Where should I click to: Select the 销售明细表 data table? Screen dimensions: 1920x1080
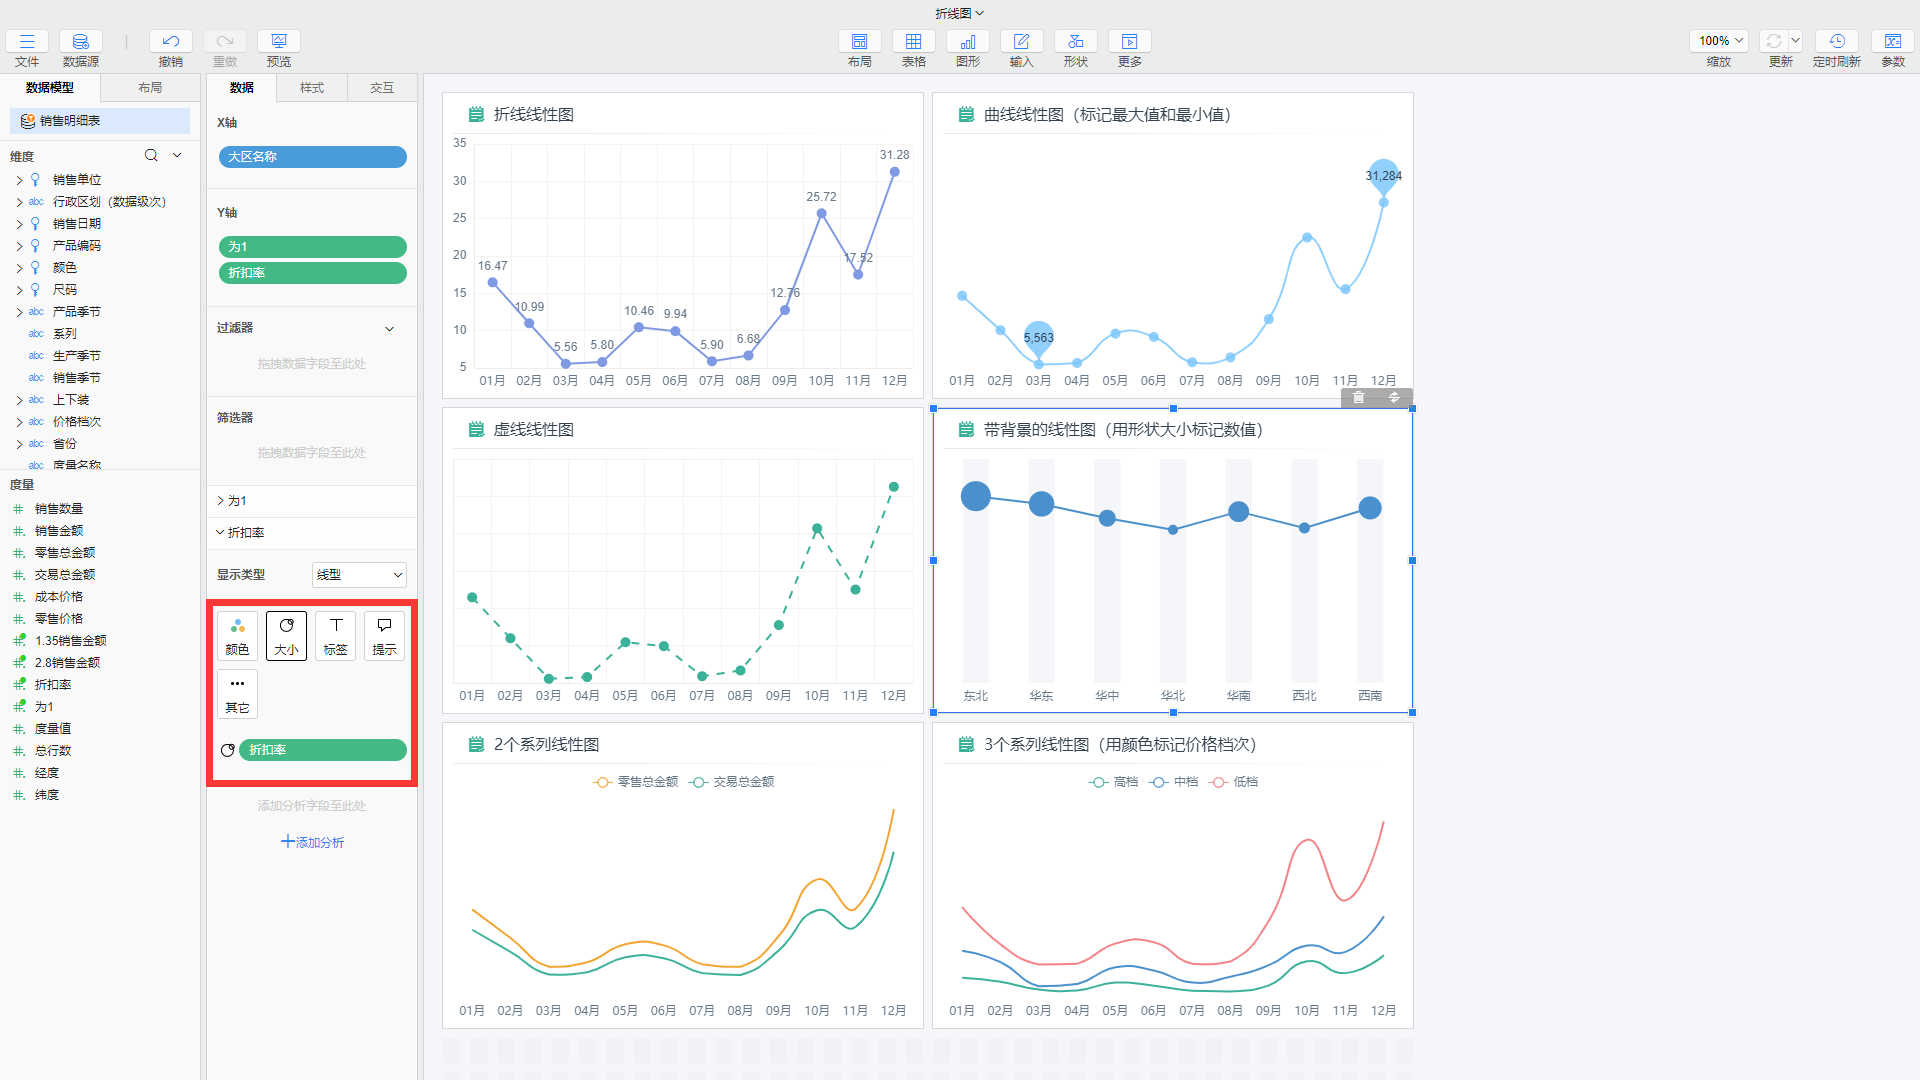click(100, 121)
